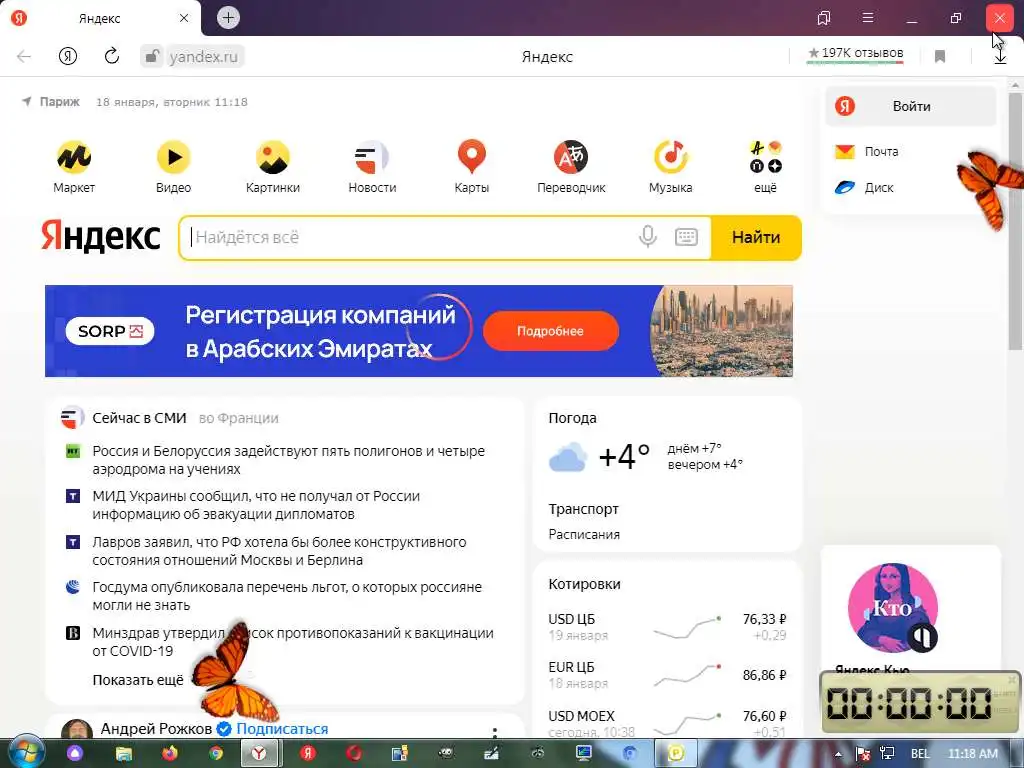The image size is (1024, 768).
Task: Open news about Россия и Белоруссия учения
Action: point(289,460)
